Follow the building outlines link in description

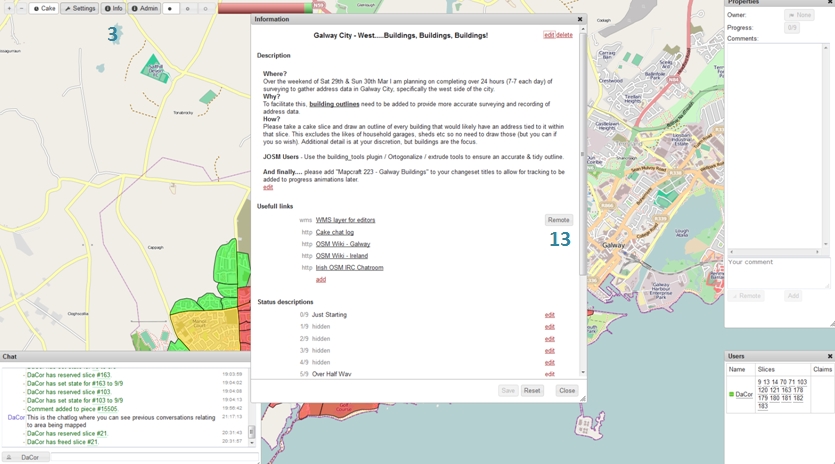[334, 104]
